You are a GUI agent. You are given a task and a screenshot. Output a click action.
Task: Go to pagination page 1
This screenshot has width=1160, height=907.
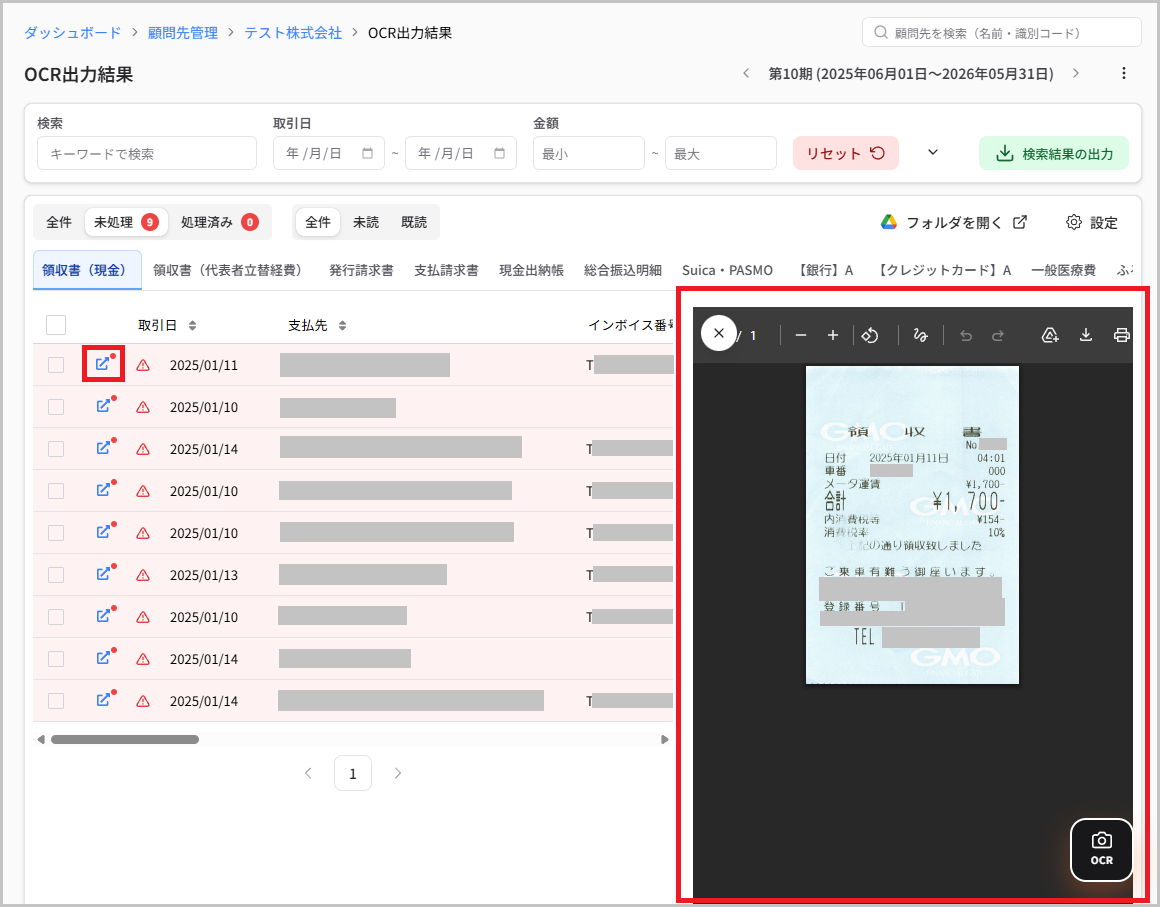tap(352, 773)
